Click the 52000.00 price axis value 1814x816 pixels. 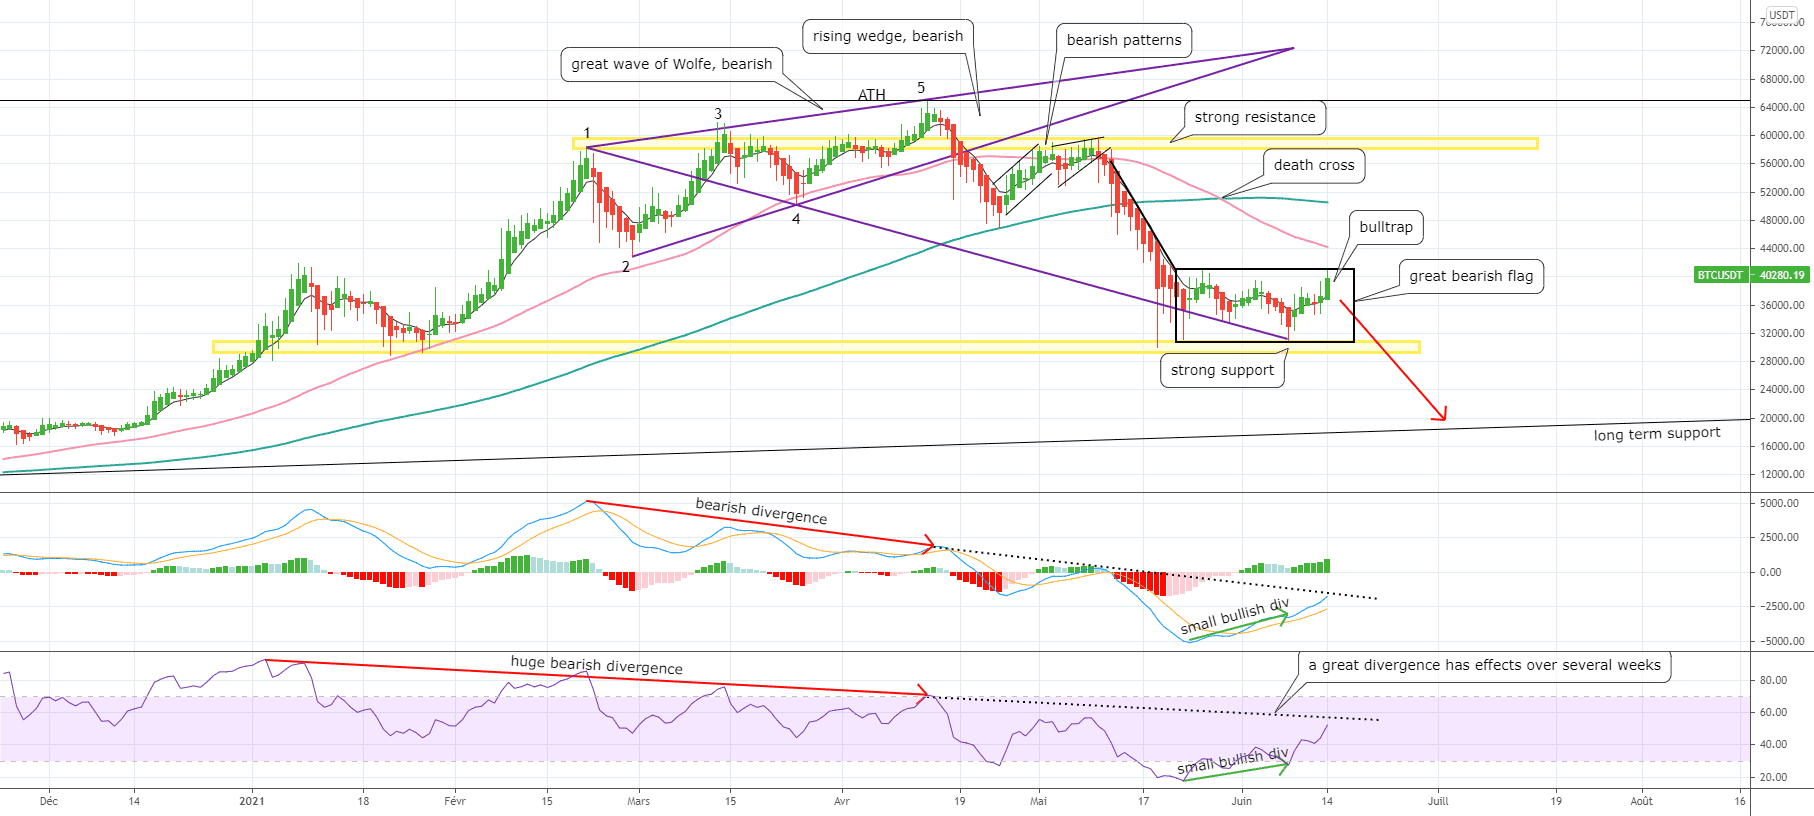click(1782, 192)
